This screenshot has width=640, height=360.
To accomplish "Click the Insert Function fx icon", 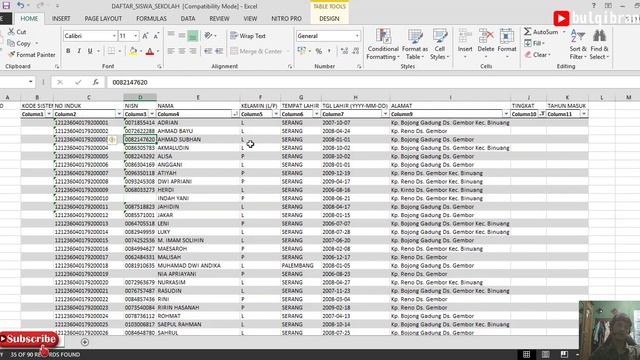I will (96, 82).
